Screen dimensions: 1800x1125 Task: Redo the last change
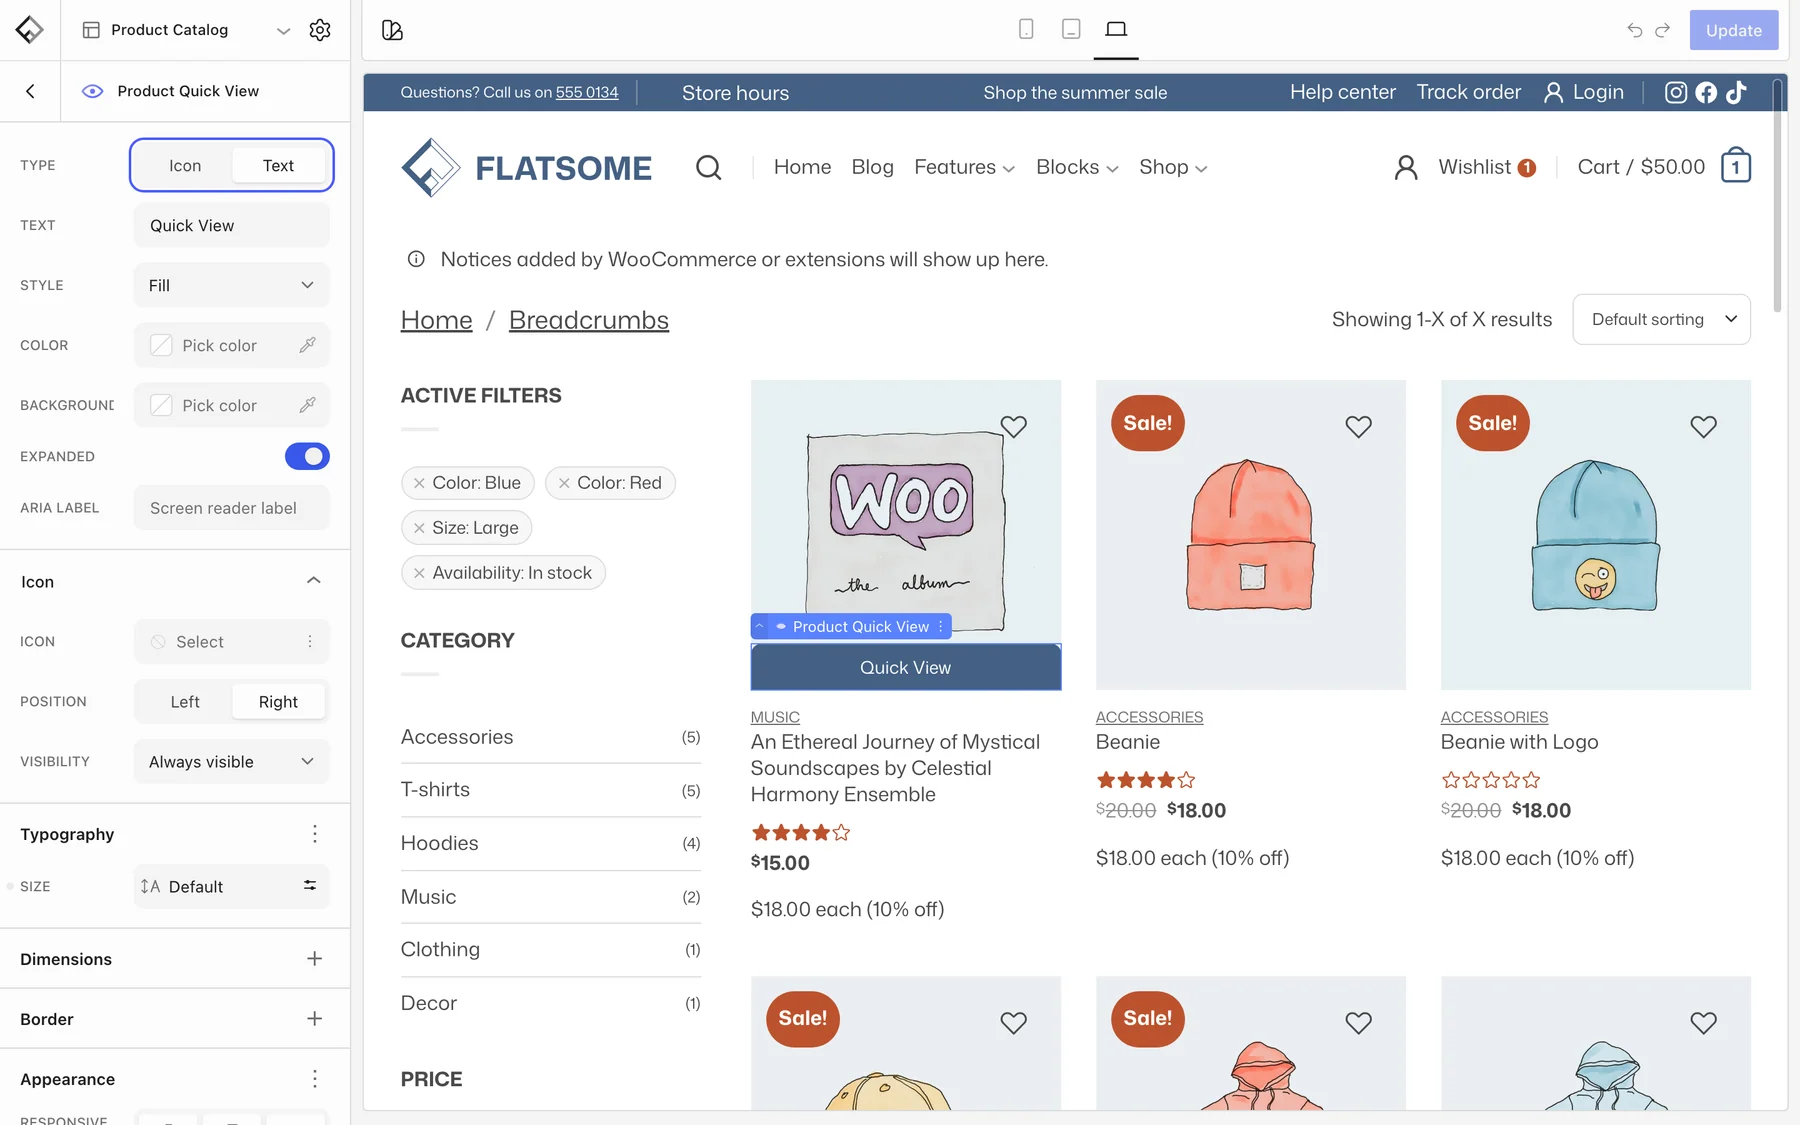pyautogui.click(x=1662, y=30)
